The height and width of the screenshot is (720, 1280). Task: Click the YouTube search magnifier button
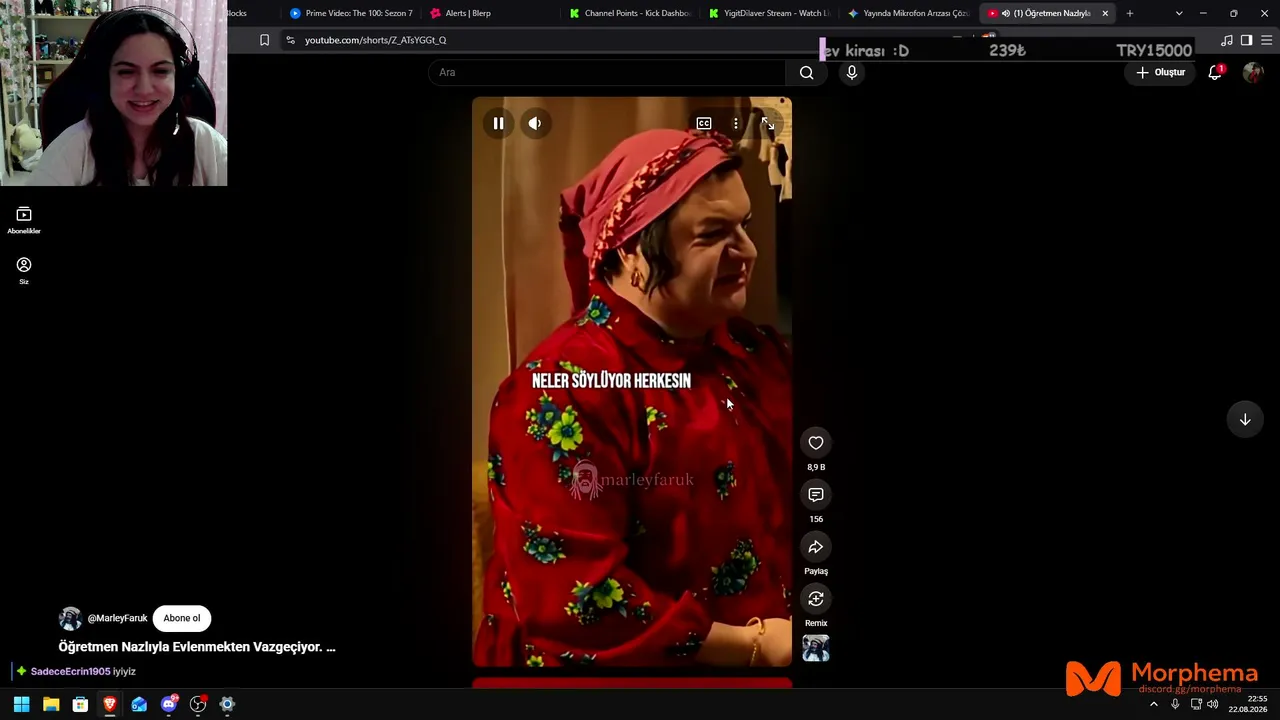point(807,72)
